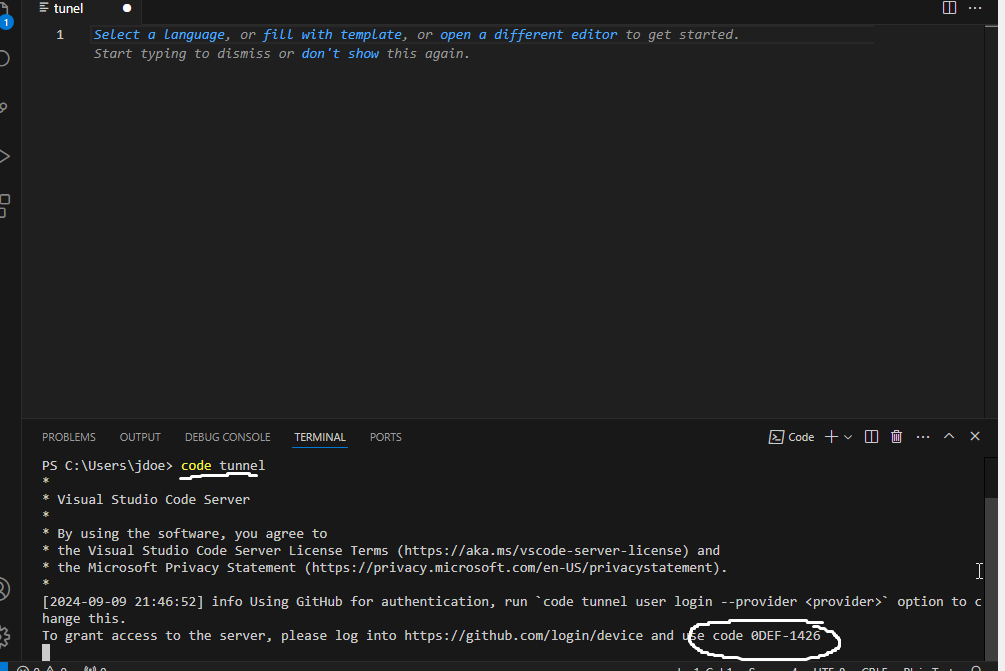Image resolution: width=1005 pixels, height=671 pixels.
Task: Kill the terminal with the trash icon
Action: [x=895, y=436]
